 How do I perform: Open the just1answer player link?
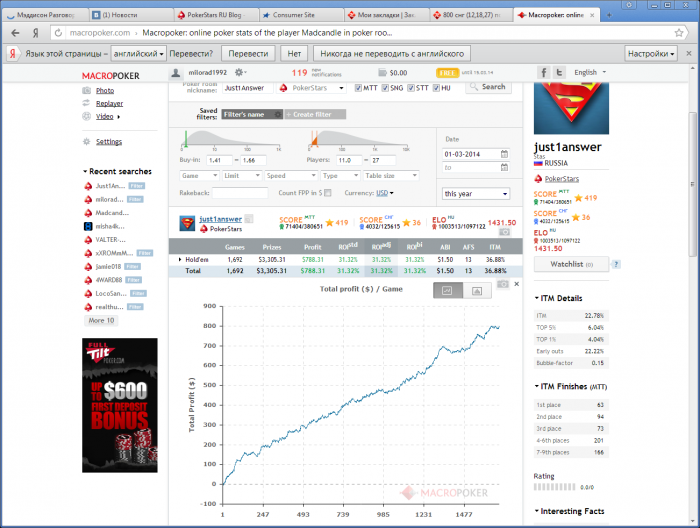221,219
